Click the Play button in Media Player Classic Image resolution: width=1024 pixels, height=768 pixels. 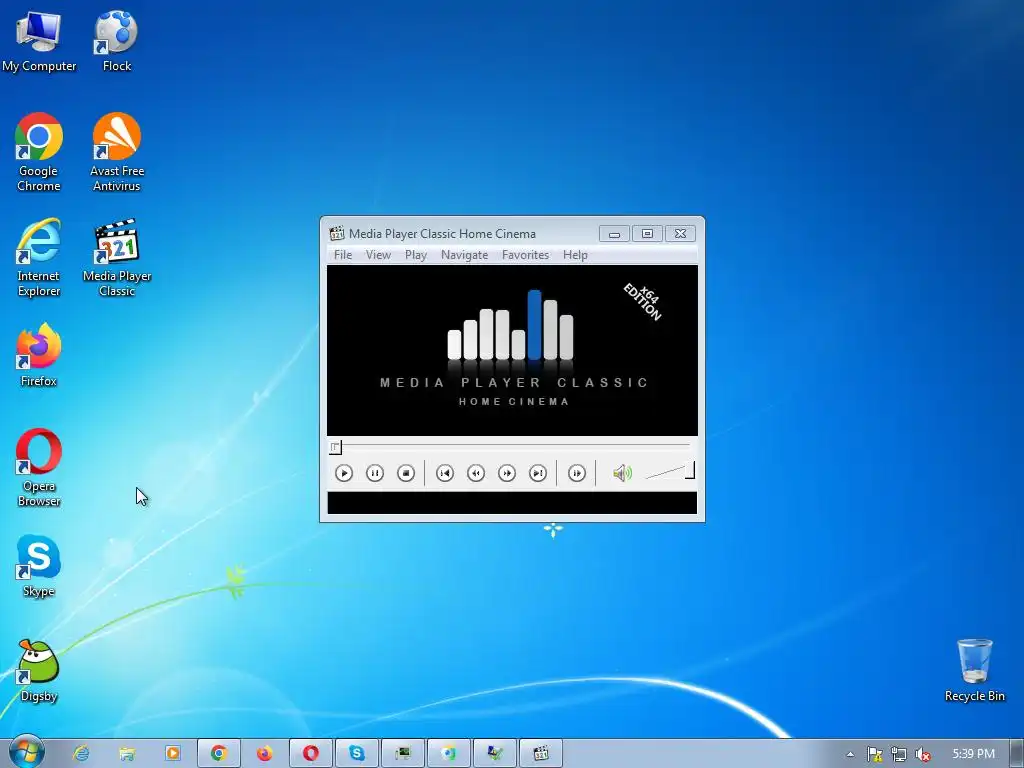coord(344,473)
